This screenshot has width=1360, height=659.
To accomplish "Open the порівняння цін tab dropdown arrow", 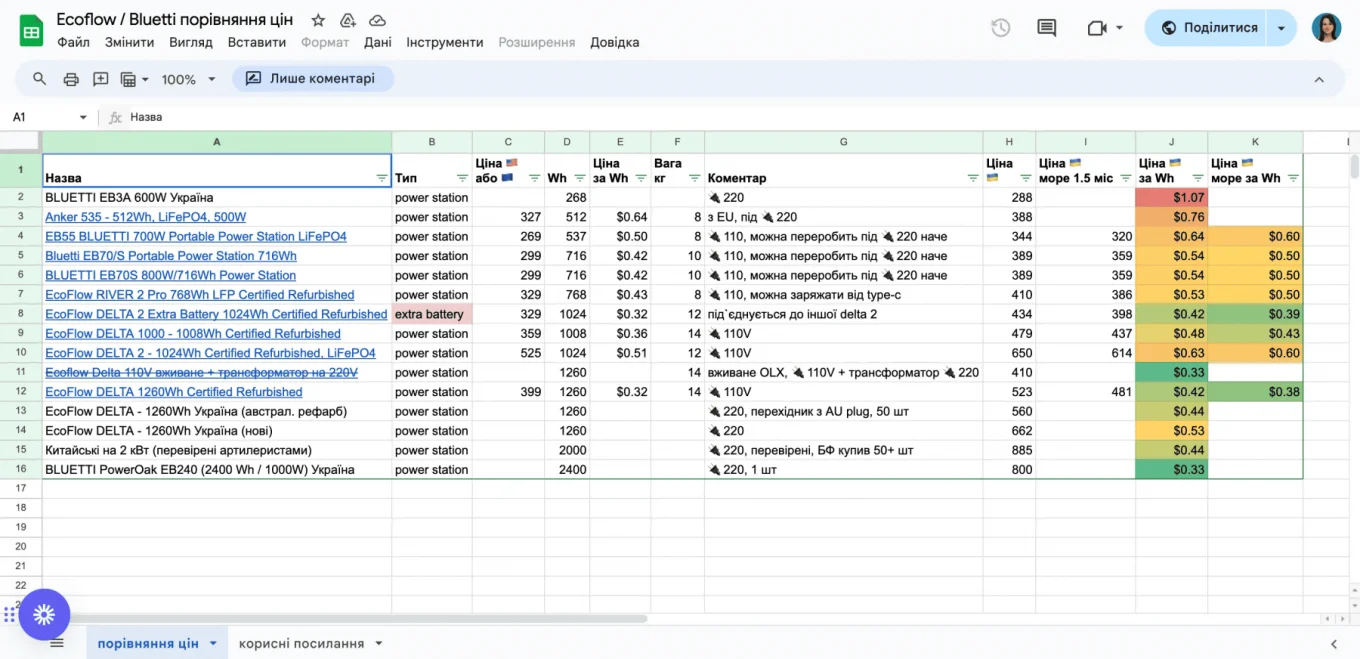I will click(213, 643).
